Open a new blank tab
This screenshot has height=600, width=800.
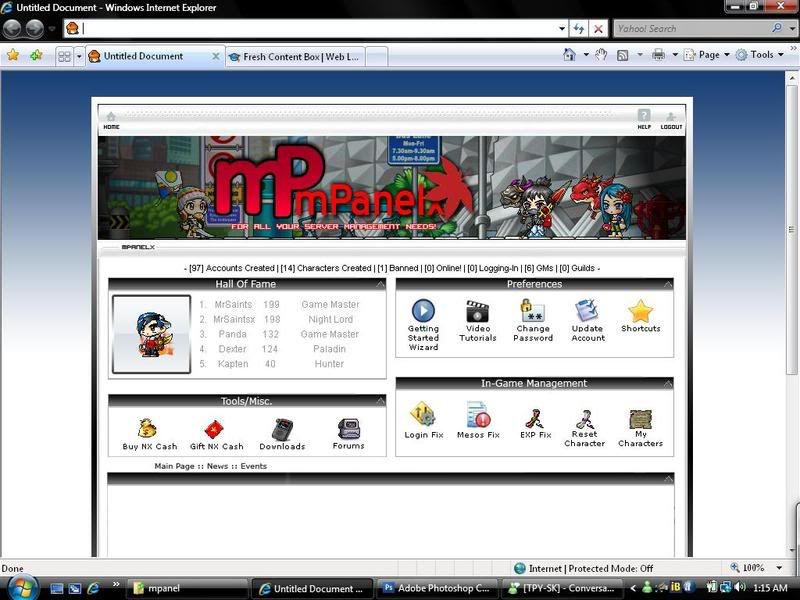pyautogui.click(x=377, y=57)
